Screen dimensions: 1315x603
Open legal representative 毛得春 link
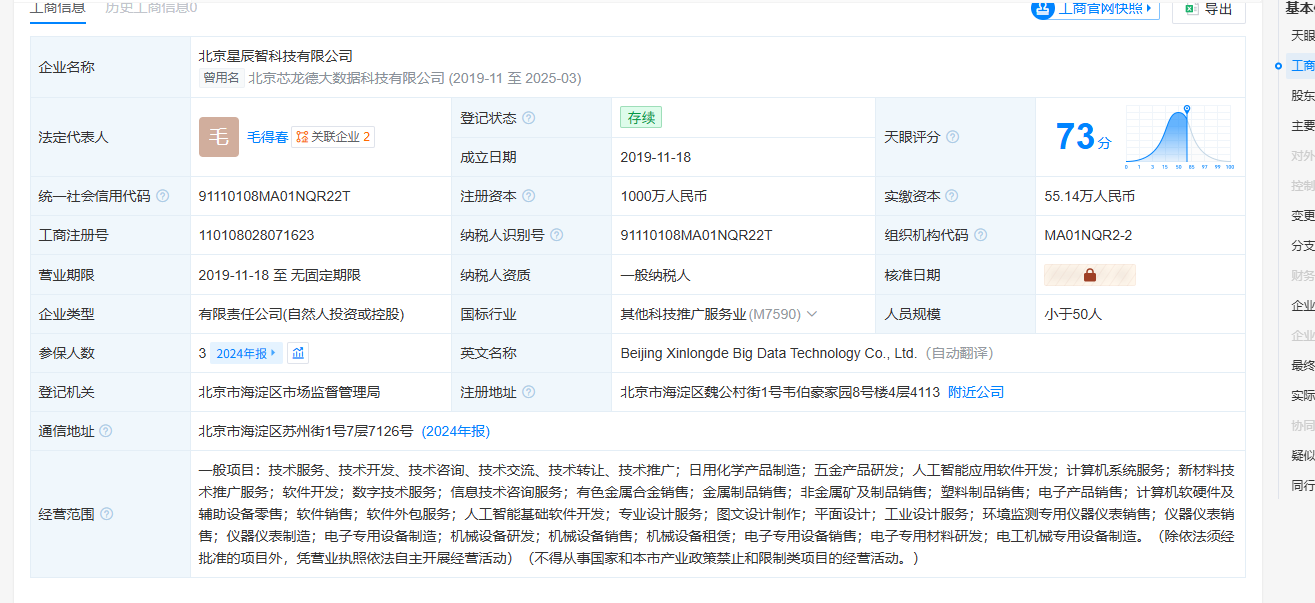click(x=267, y=137)
